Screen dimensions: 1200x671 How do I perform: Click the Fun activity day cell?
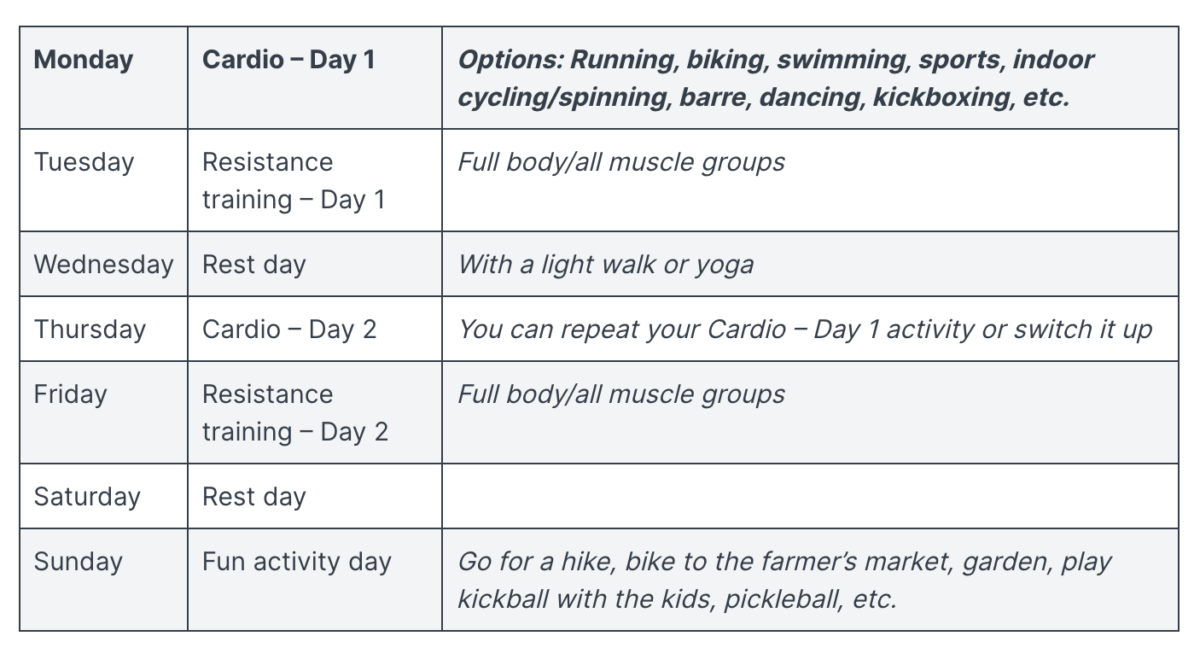tap(315, 579)
